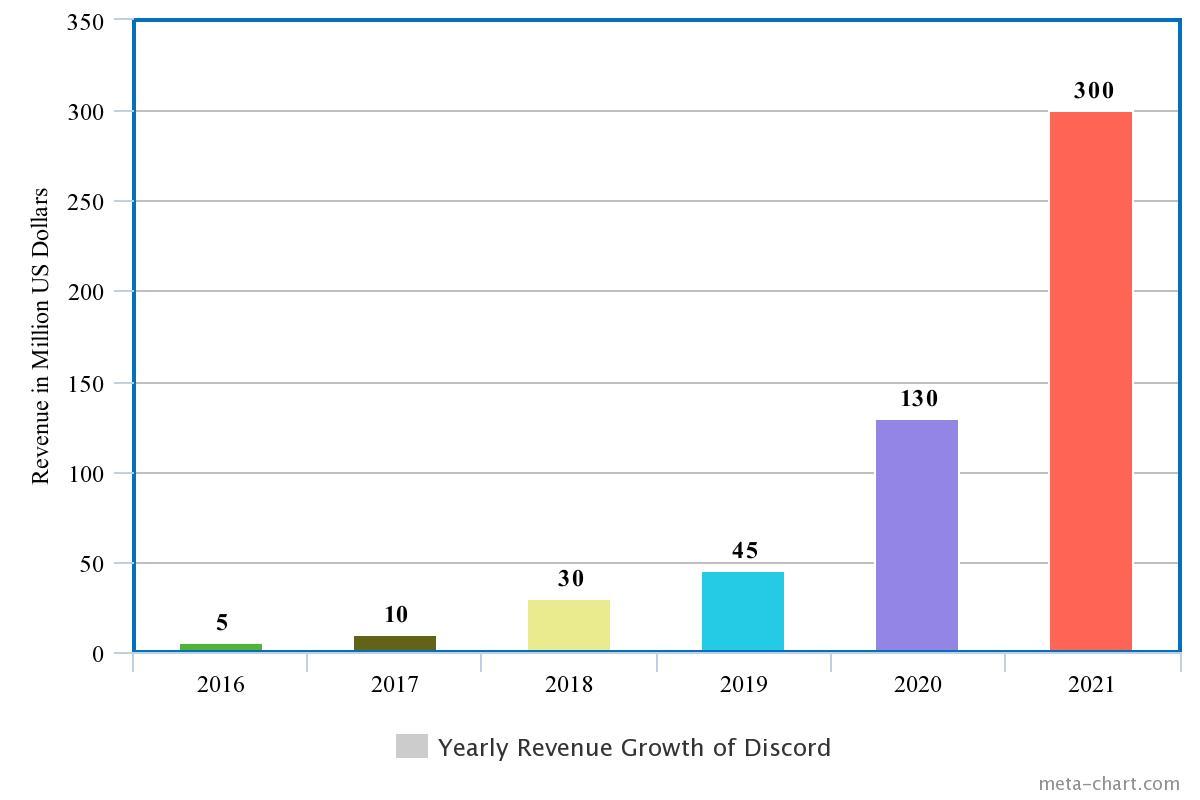Screen dimensions: 1200x800
Task: Click the red 2021 revenue bar
Action: (1091, 381)
